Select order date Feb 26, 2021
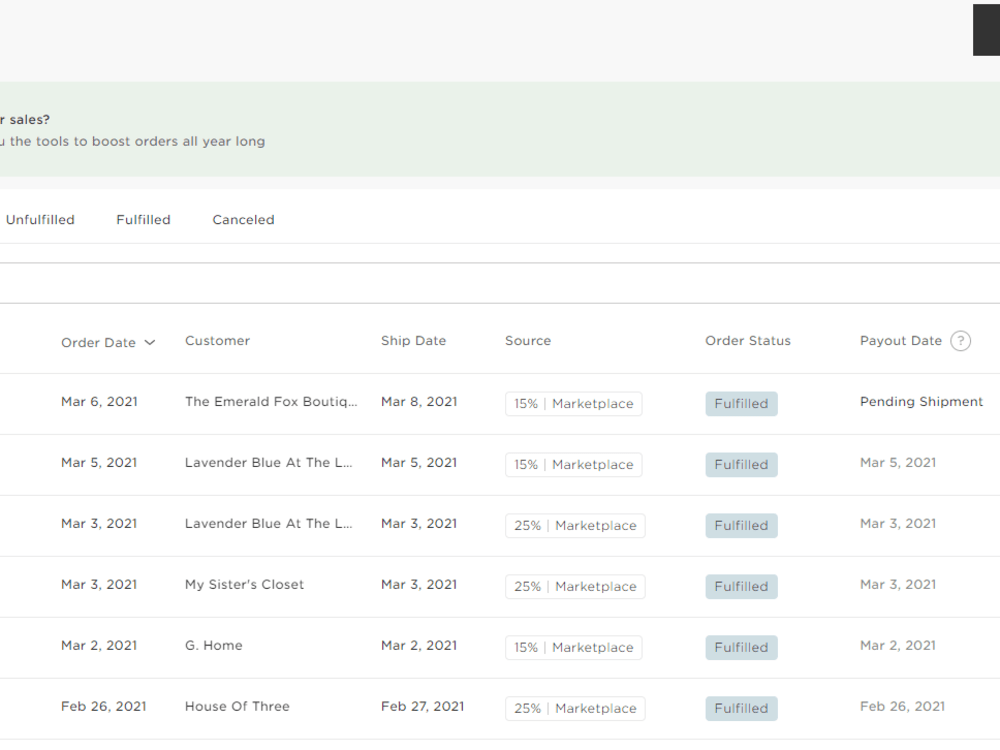This screenshot has width=1000, height=750. click(103, 707)
